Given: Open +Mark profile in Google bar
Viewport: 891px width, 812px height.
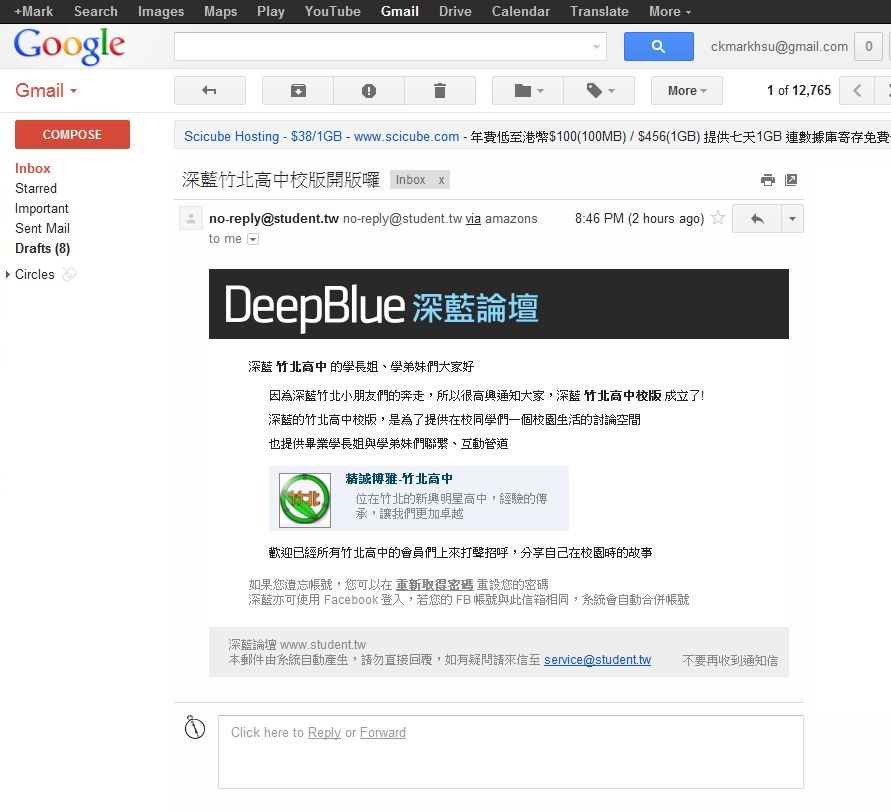Looking at the screenshot, I should coord(34,11).
